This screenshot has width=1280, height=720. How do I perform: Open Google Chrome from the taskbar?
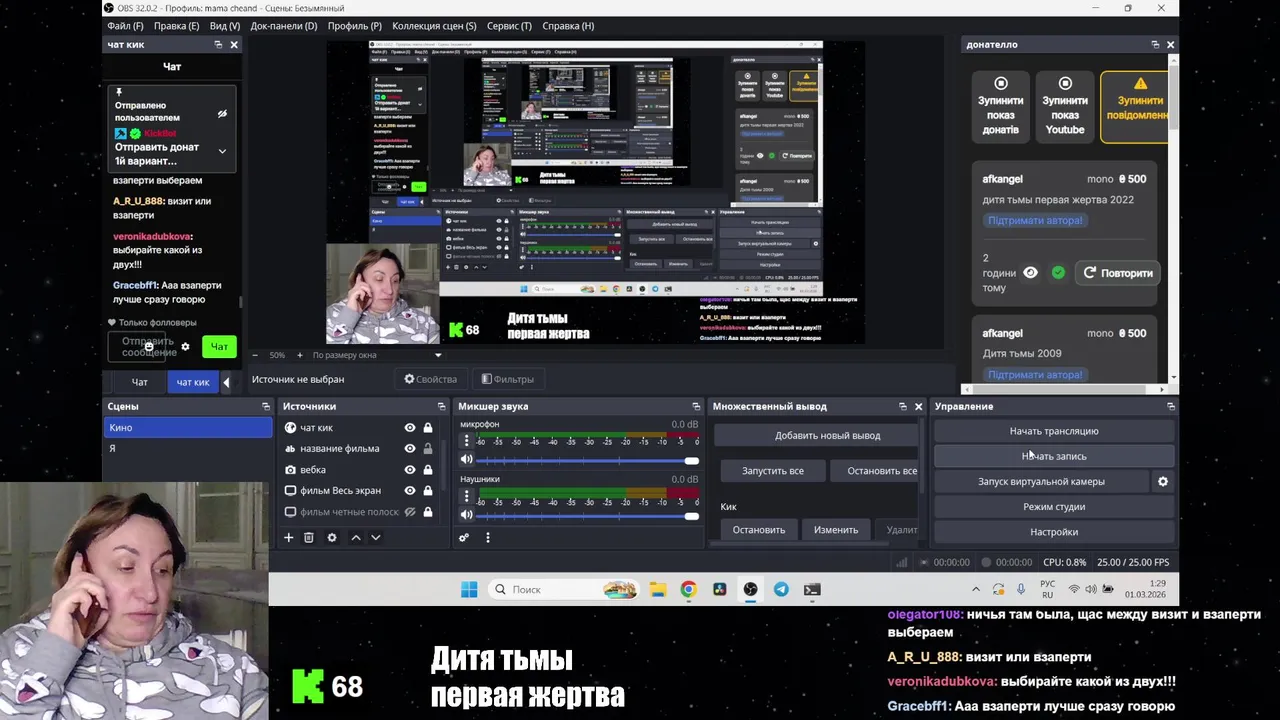pos(688,589)
